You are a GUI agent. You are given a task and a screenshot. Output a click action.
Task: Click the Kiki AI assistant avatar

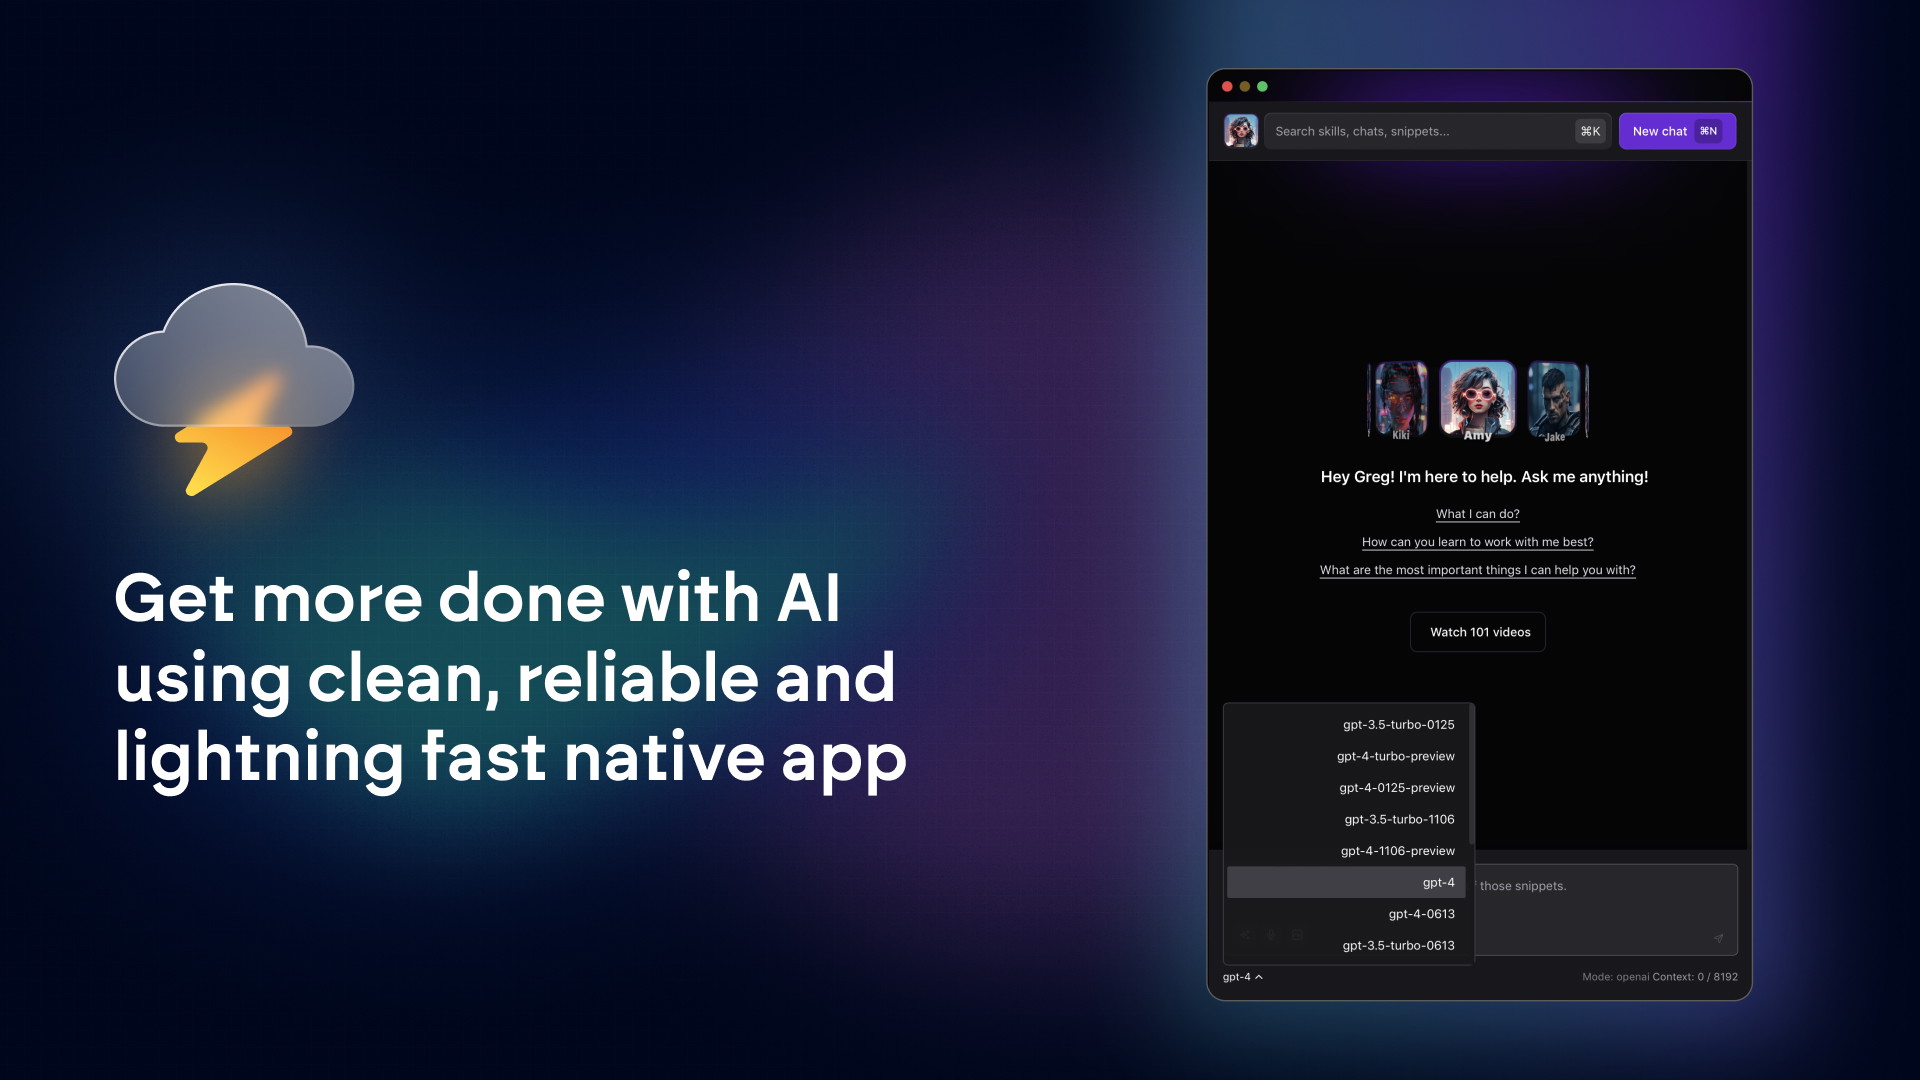1400,398
